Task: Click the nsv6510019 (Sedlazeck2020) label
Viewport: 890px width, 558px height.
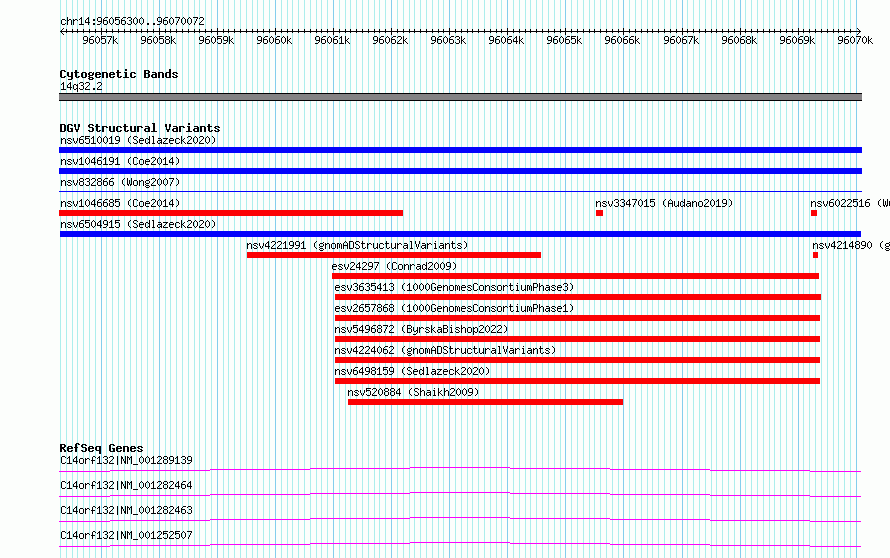Action: click(x=138, y=140)
